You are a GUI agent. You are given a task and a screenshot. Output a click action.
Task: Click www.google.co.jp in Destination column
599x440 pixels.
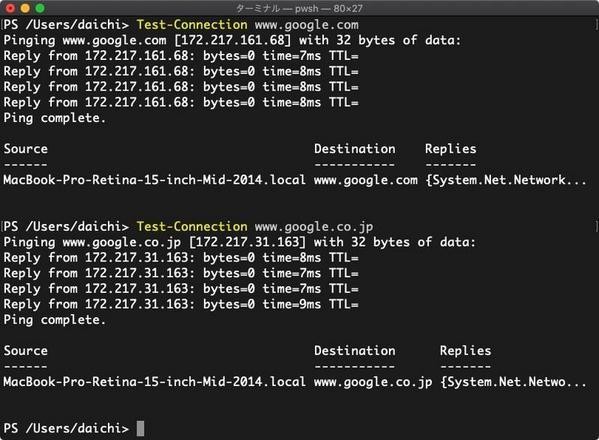click(x=373, y=382)
